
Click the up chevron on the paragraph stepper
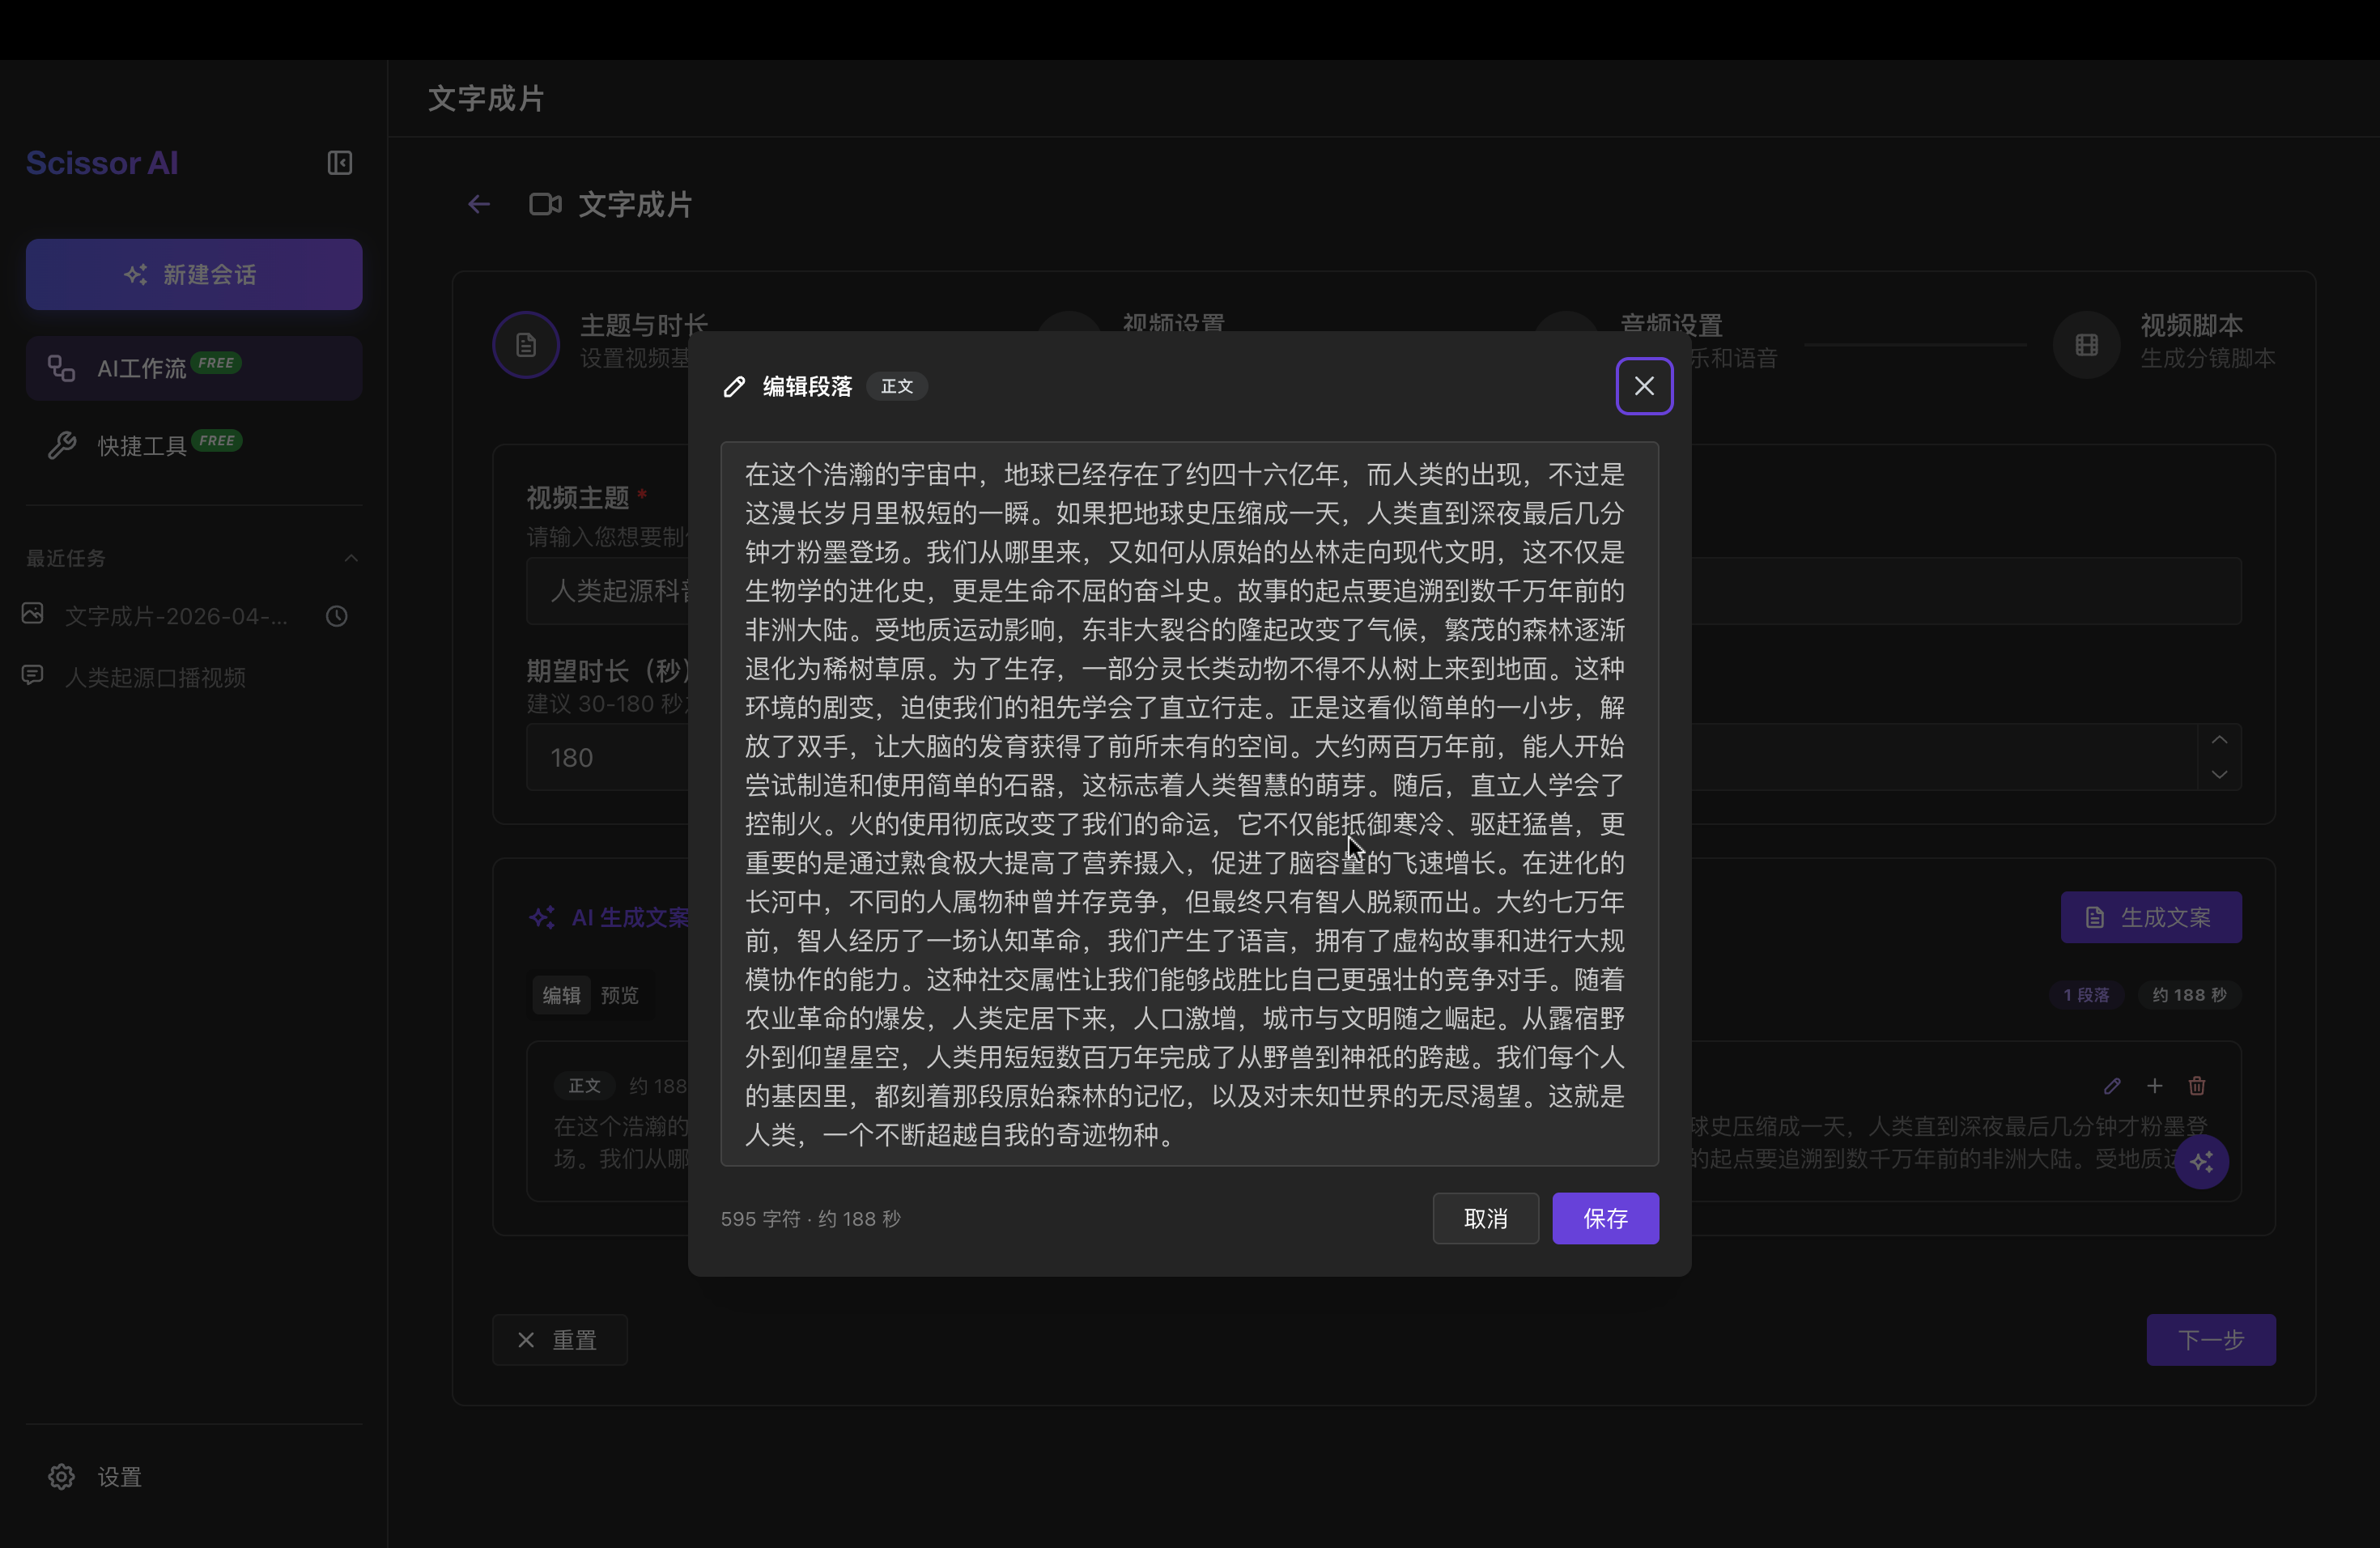[2220, 740]
